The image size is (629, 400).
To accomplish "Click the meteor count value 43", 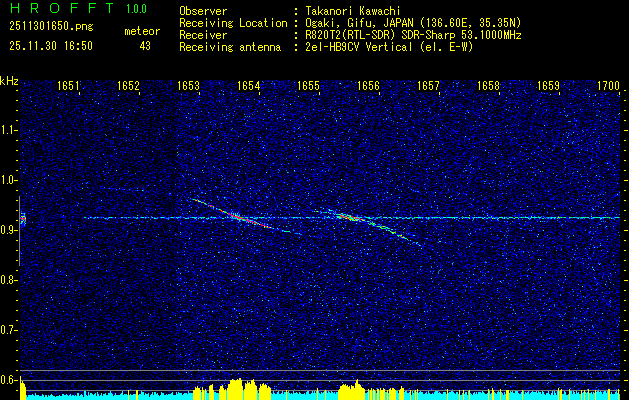I will coord(145,46).
